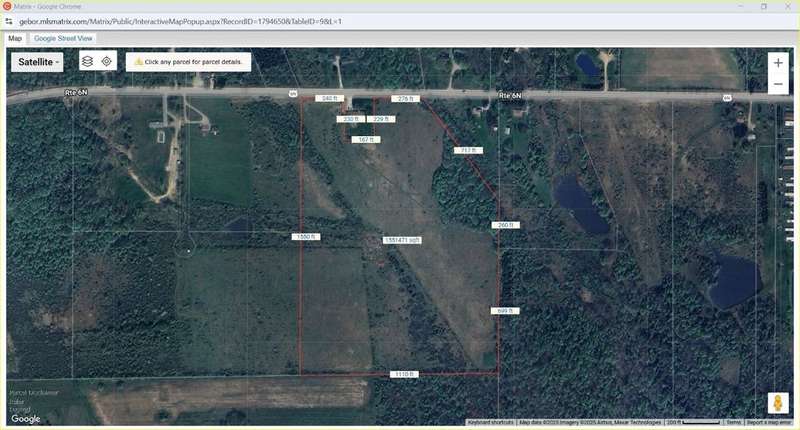The image size is (800, 430).
Task: Click the Street View pegman icon
Action: [x=777, y=402]
